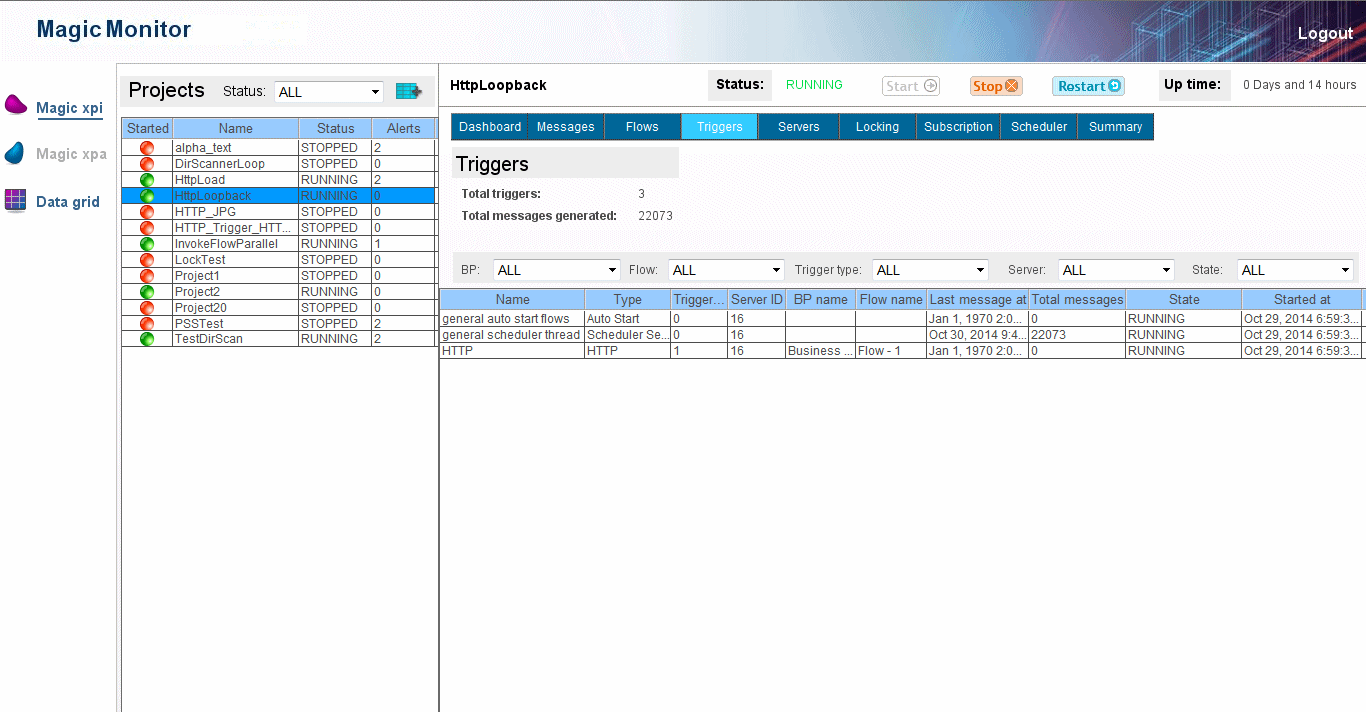Select the PSSTest project name
The height and width of the screenshot is (712, 1366).
(x=199, y=324)
